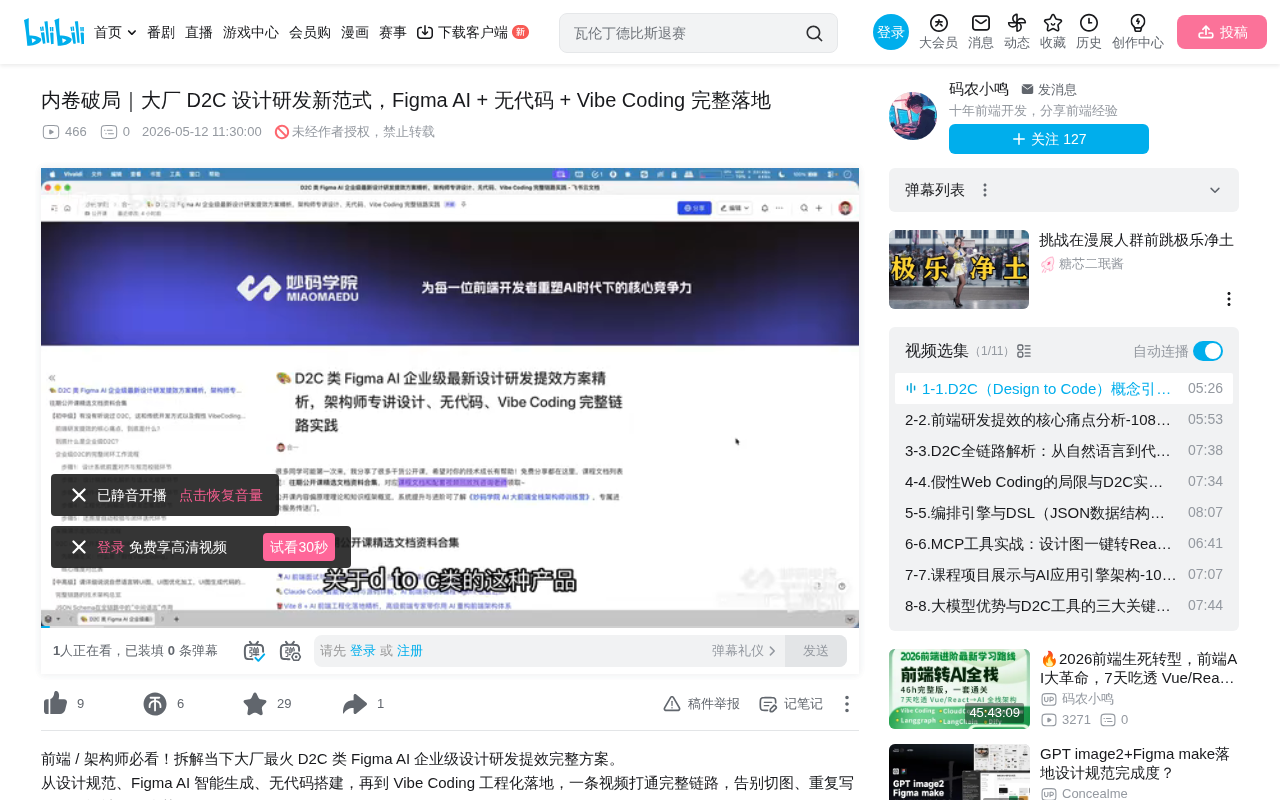Click the coin donate icon
Image resolution: width=1280 pixels, height=800 pixels.
pyautogui.click(x=155, y=704)
